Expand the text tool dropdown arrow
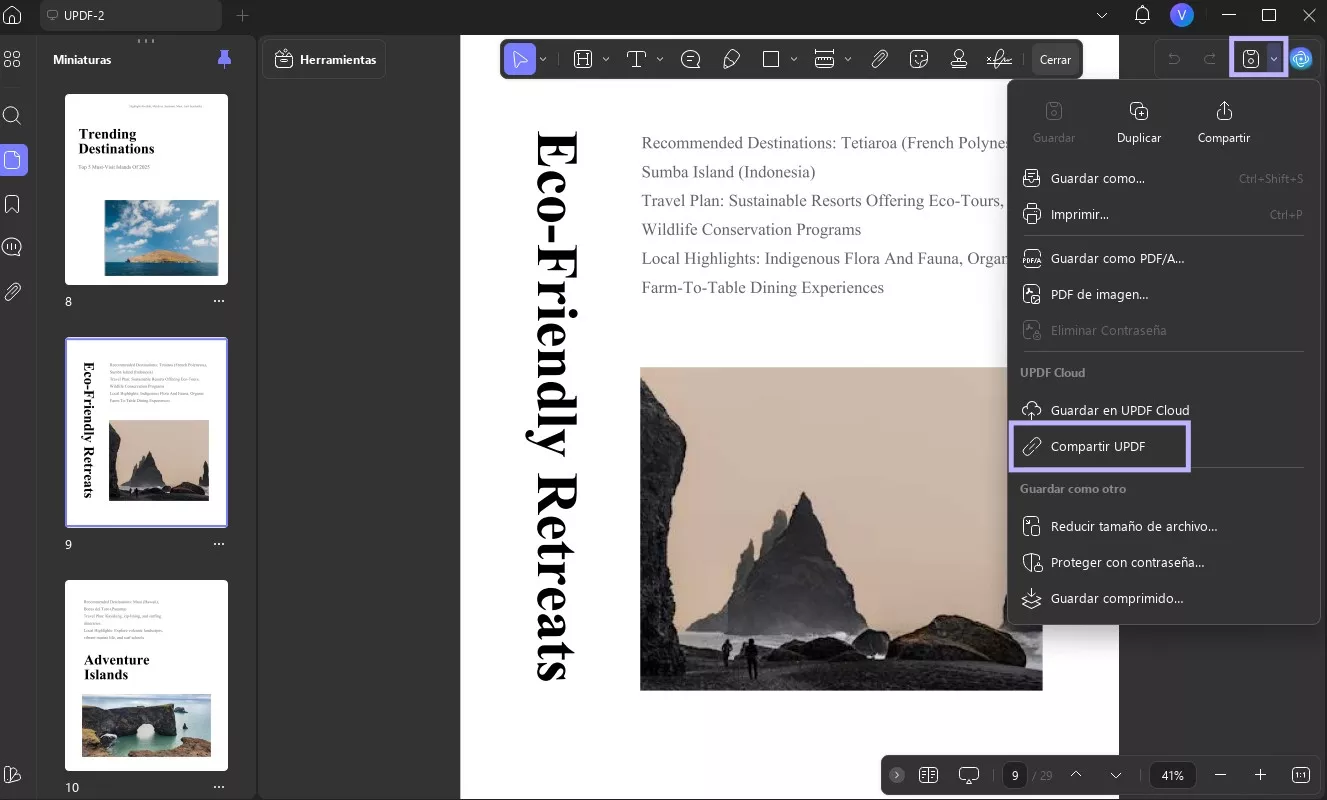This screenshot has width=1327, height=800. coord(660,59)
